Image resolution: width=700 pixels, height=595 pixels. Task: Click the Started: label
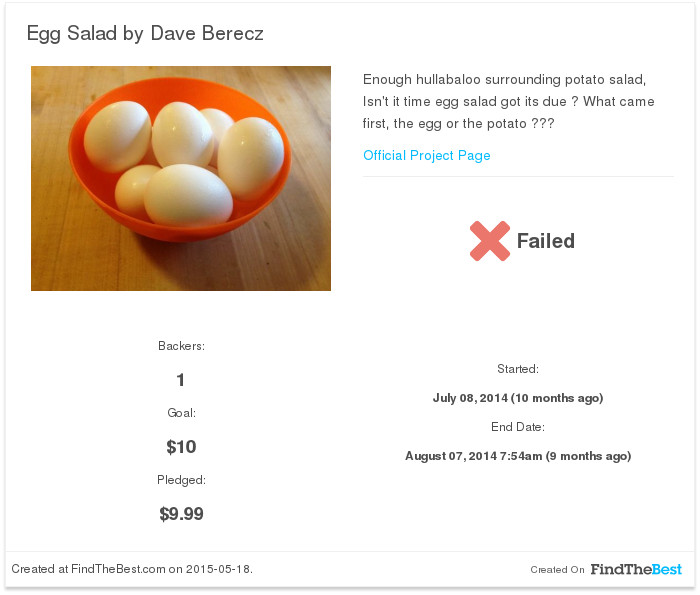518,369
